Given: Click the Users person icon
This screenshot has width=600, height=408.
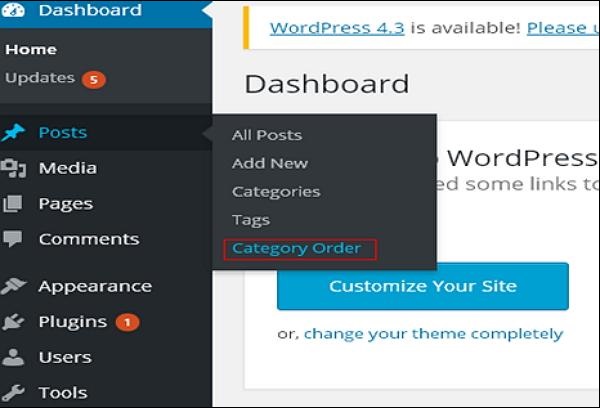Looking at the screenshot, I should 14,357.
